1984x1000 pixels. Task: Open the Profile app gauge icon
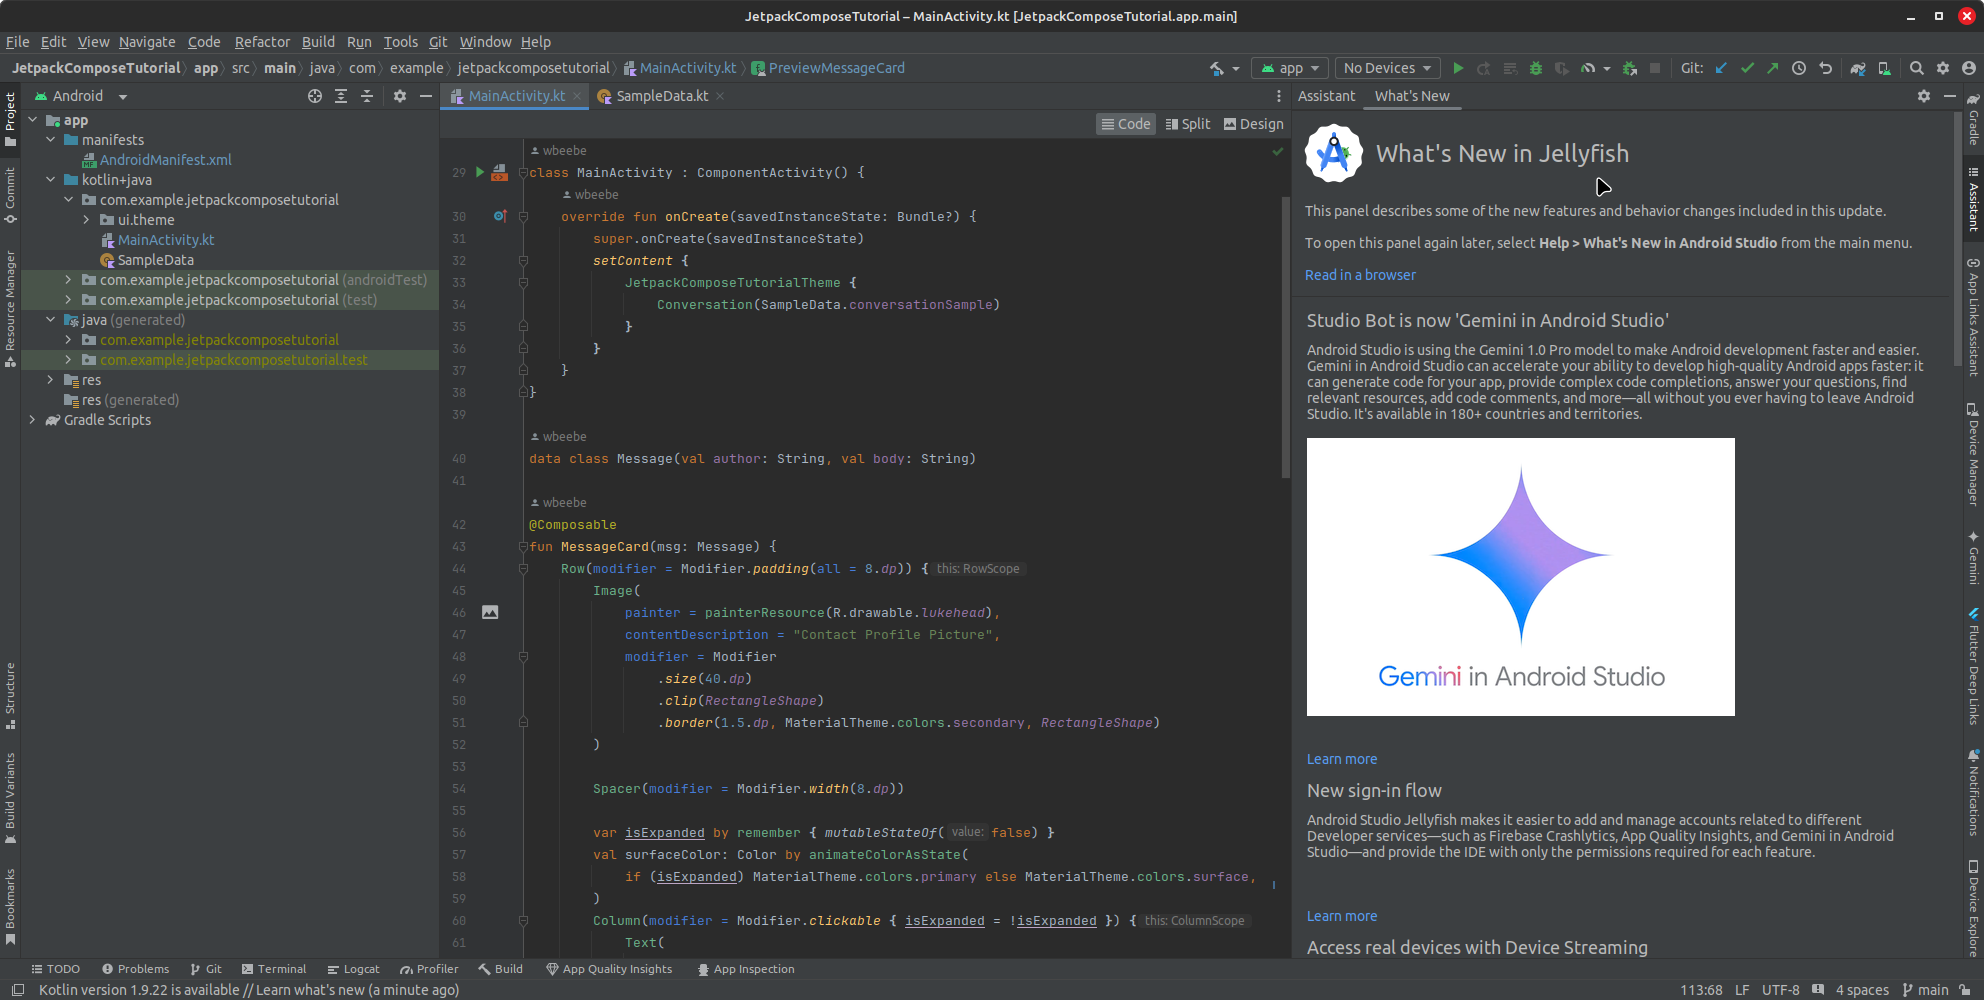(1588, 68)
